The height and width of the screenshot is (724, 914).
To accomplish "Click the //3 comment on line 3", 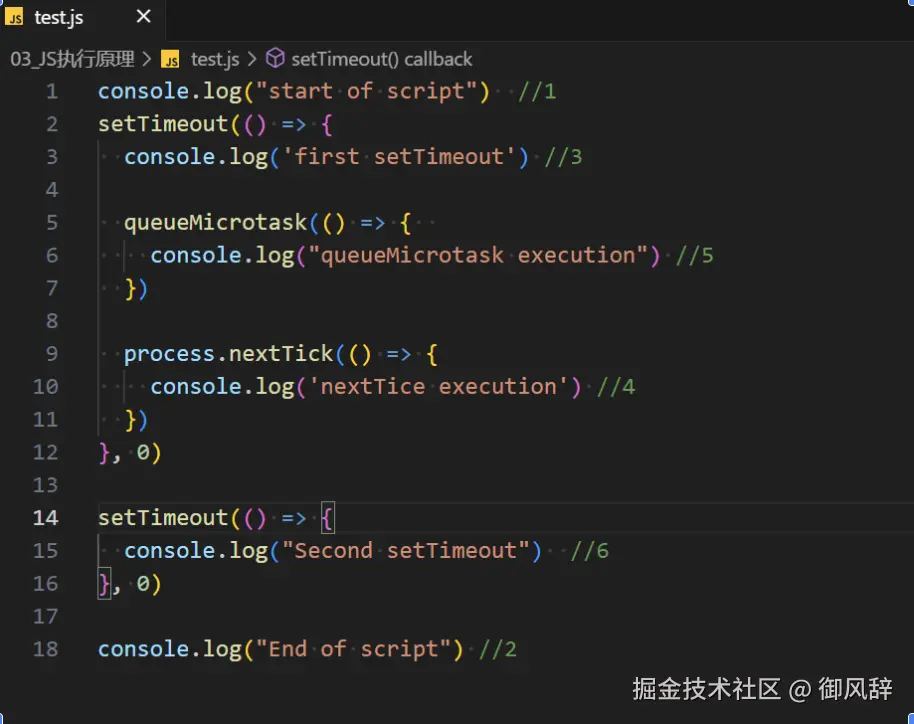I will point(563,157).
